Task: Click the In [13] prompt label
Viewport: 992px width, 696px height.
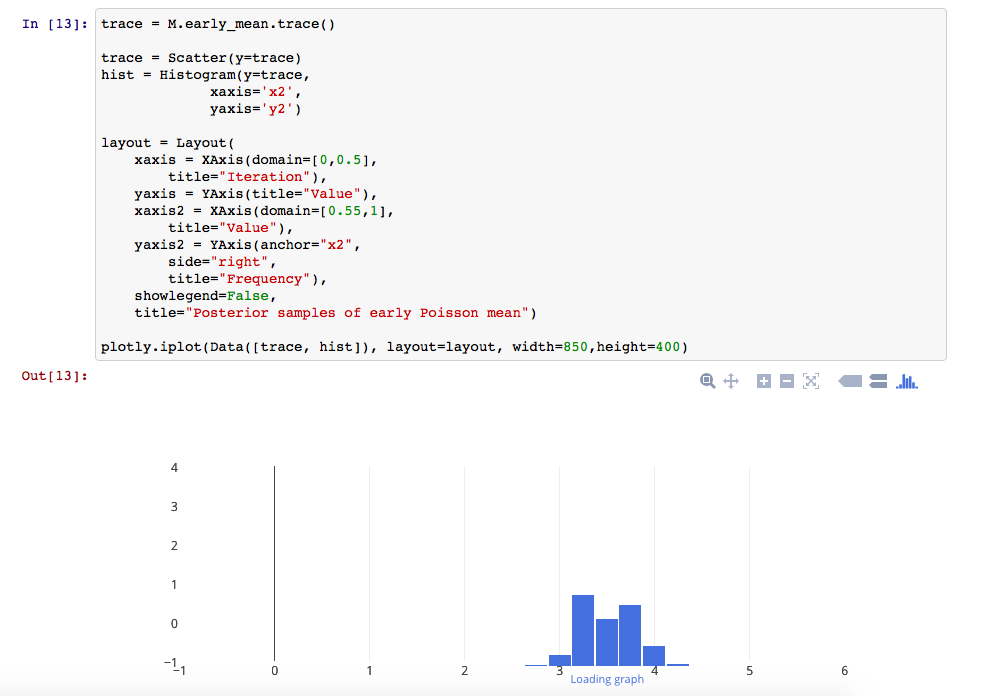Action: point(55,24)
